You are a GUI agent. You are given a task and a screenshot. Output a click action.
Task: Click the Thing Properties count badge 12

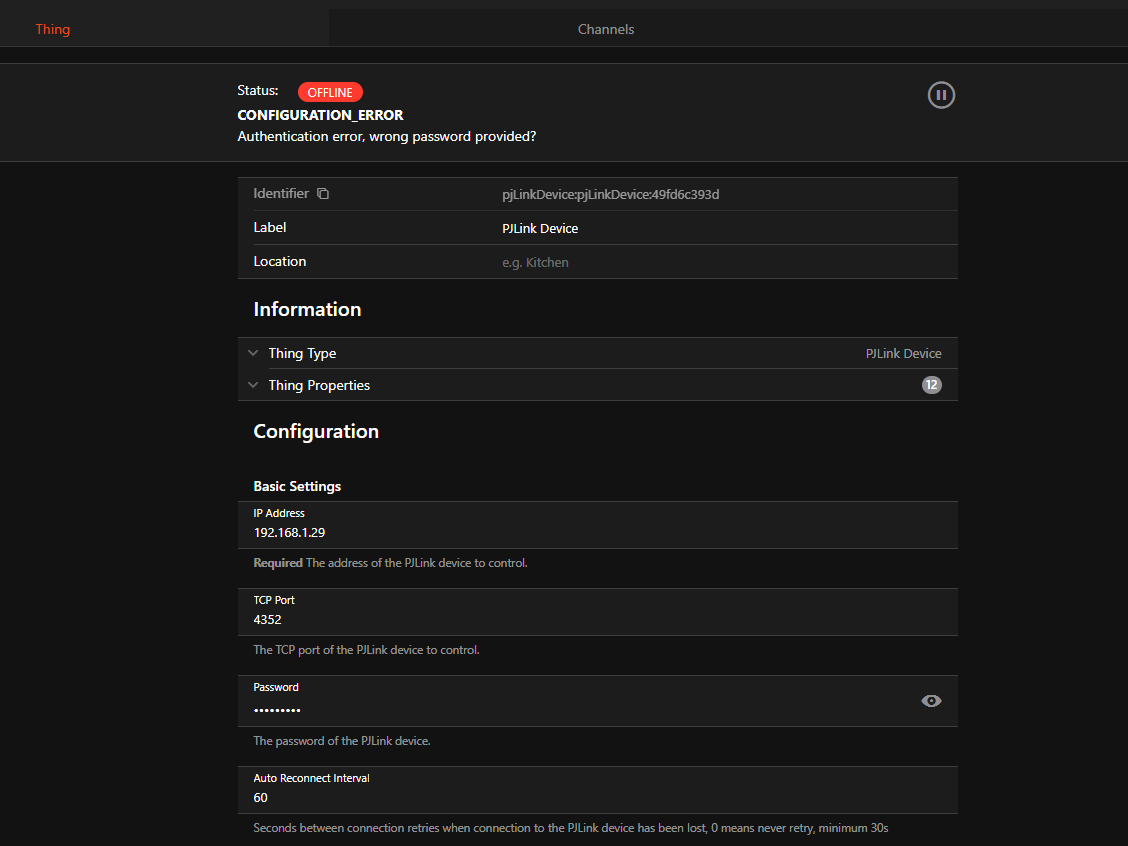tap(931, 385)
